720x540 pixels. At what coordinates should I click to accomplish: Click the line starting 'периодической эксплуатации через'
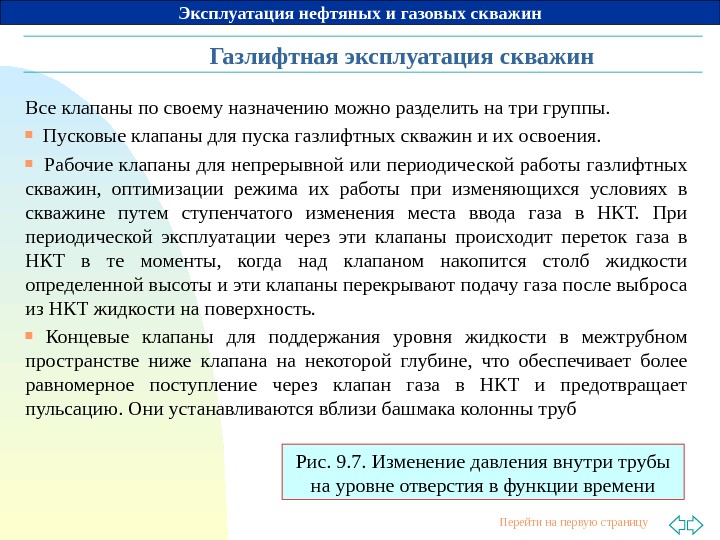[356, 237]
